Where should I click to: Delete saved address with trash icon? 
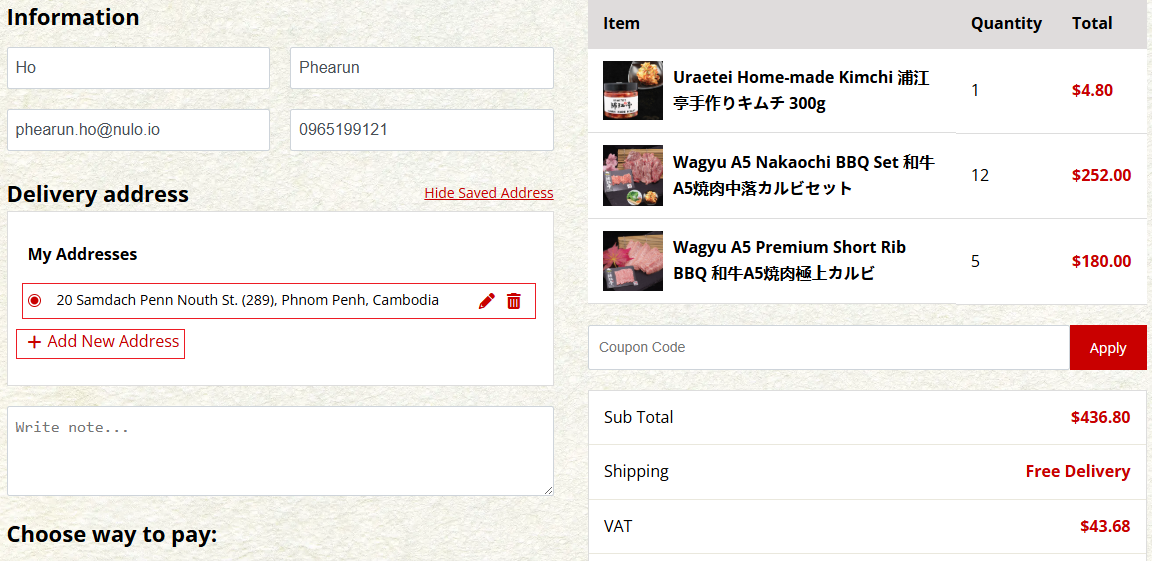514,301
